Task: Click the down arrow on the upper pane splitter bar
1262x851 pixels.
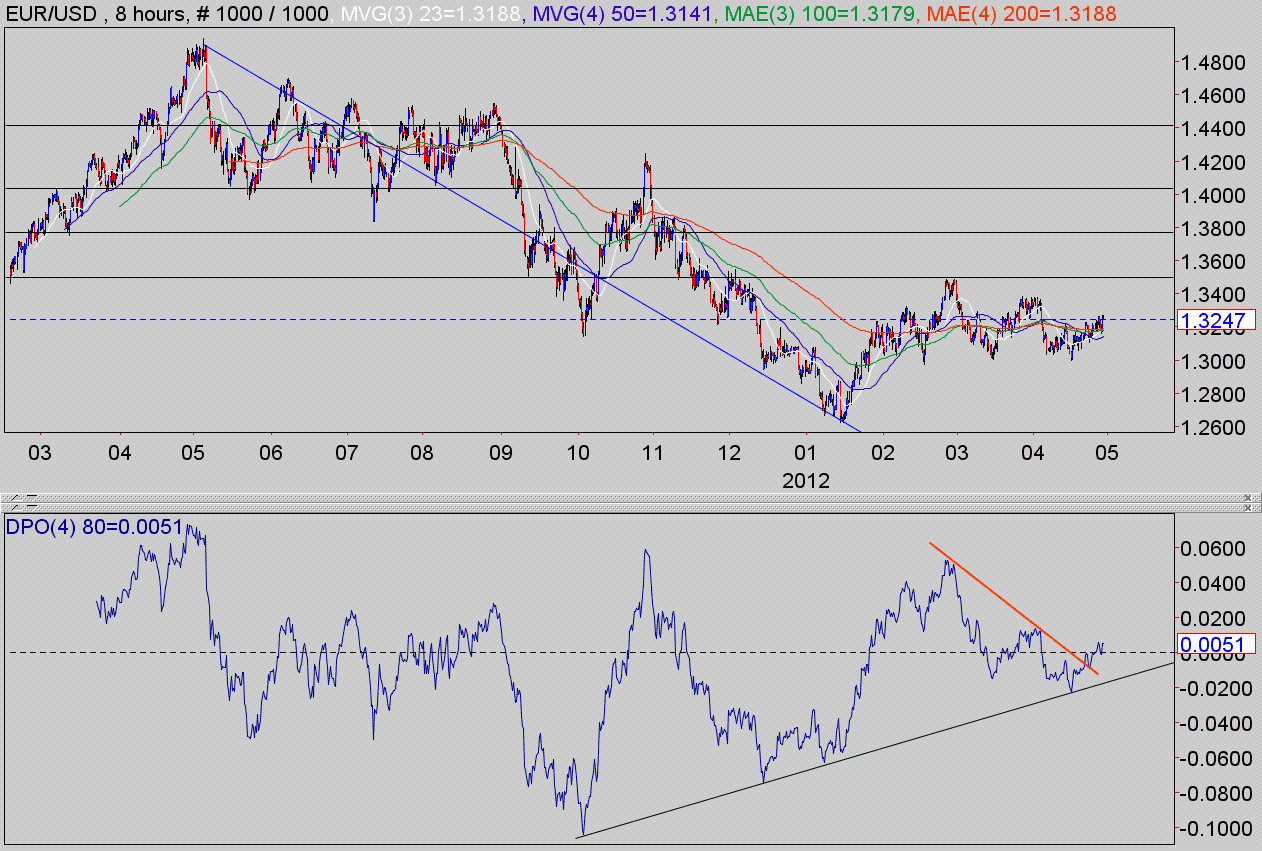Action: click(x=32, y=498)
